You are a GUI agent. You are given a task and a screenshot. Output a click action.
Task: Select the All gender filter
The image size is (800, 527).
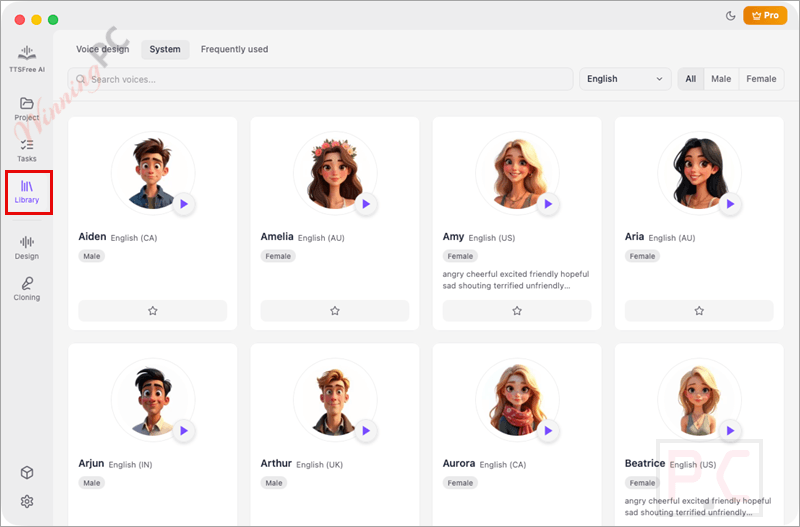point(691,79)
